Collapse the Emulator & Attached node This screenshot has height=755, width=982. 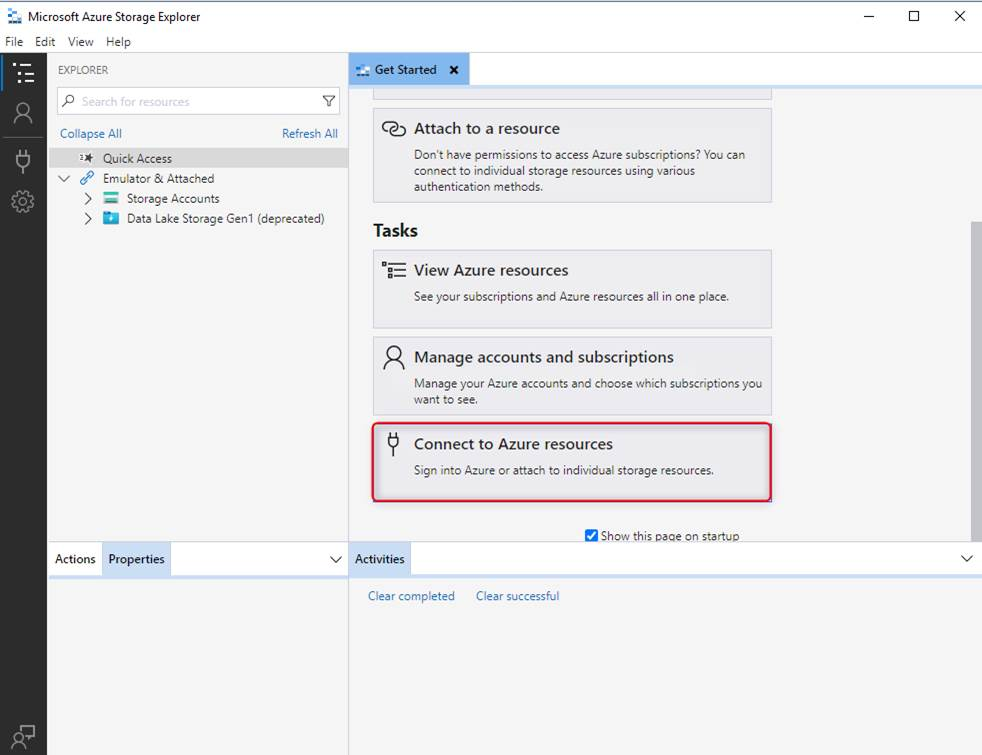click(65, 179)
